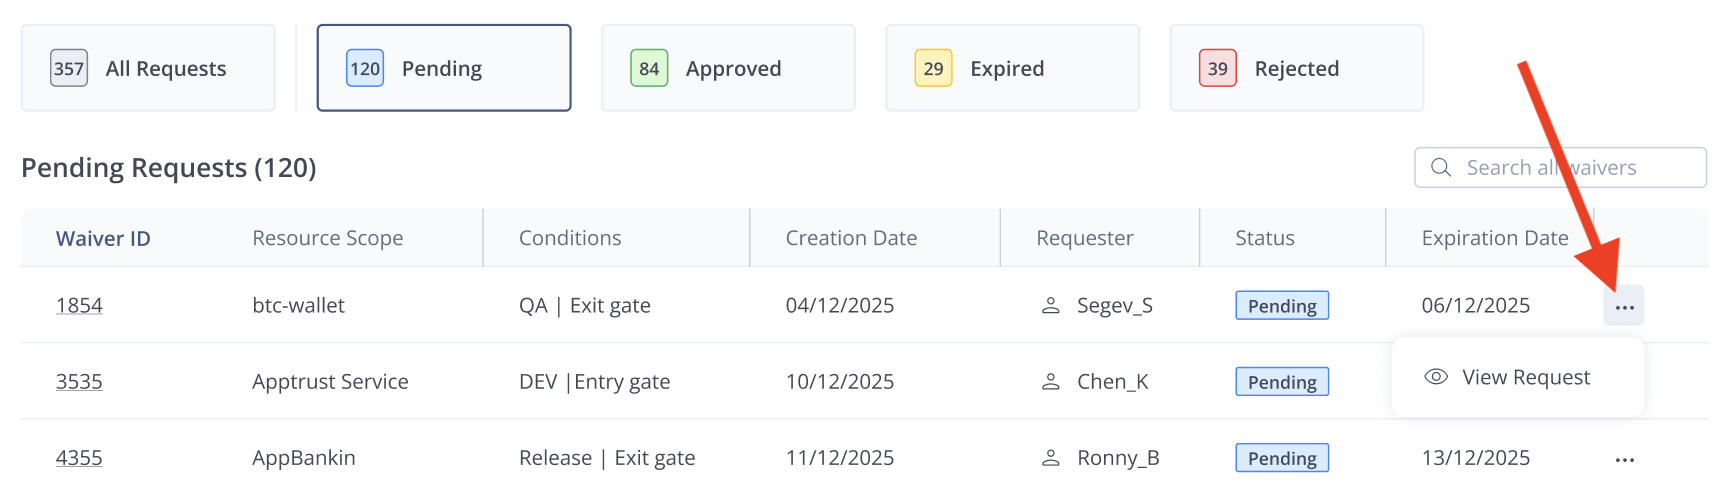This screenshot has height=490, width=1734.
Task: Select the Pending filter tab
Action: coord(444,68)
